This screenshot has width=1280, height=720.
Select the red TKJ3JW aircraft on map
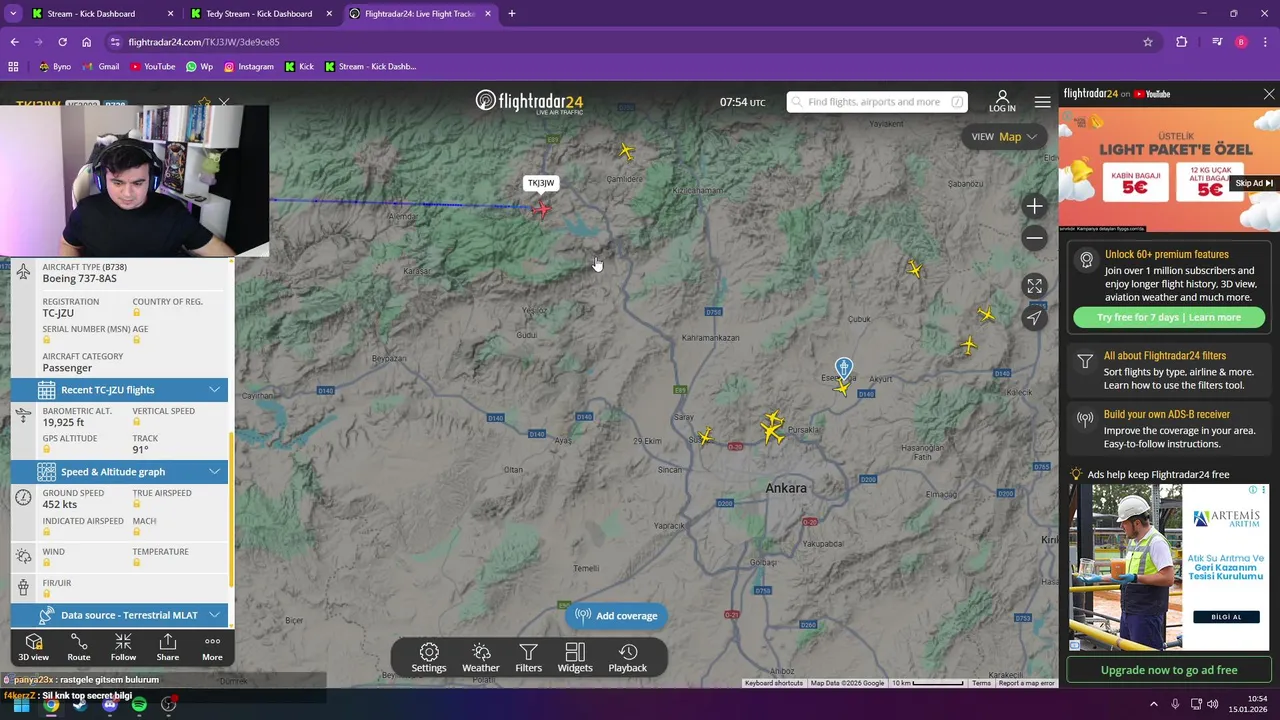pyautogui.click(x=541, y=208)
